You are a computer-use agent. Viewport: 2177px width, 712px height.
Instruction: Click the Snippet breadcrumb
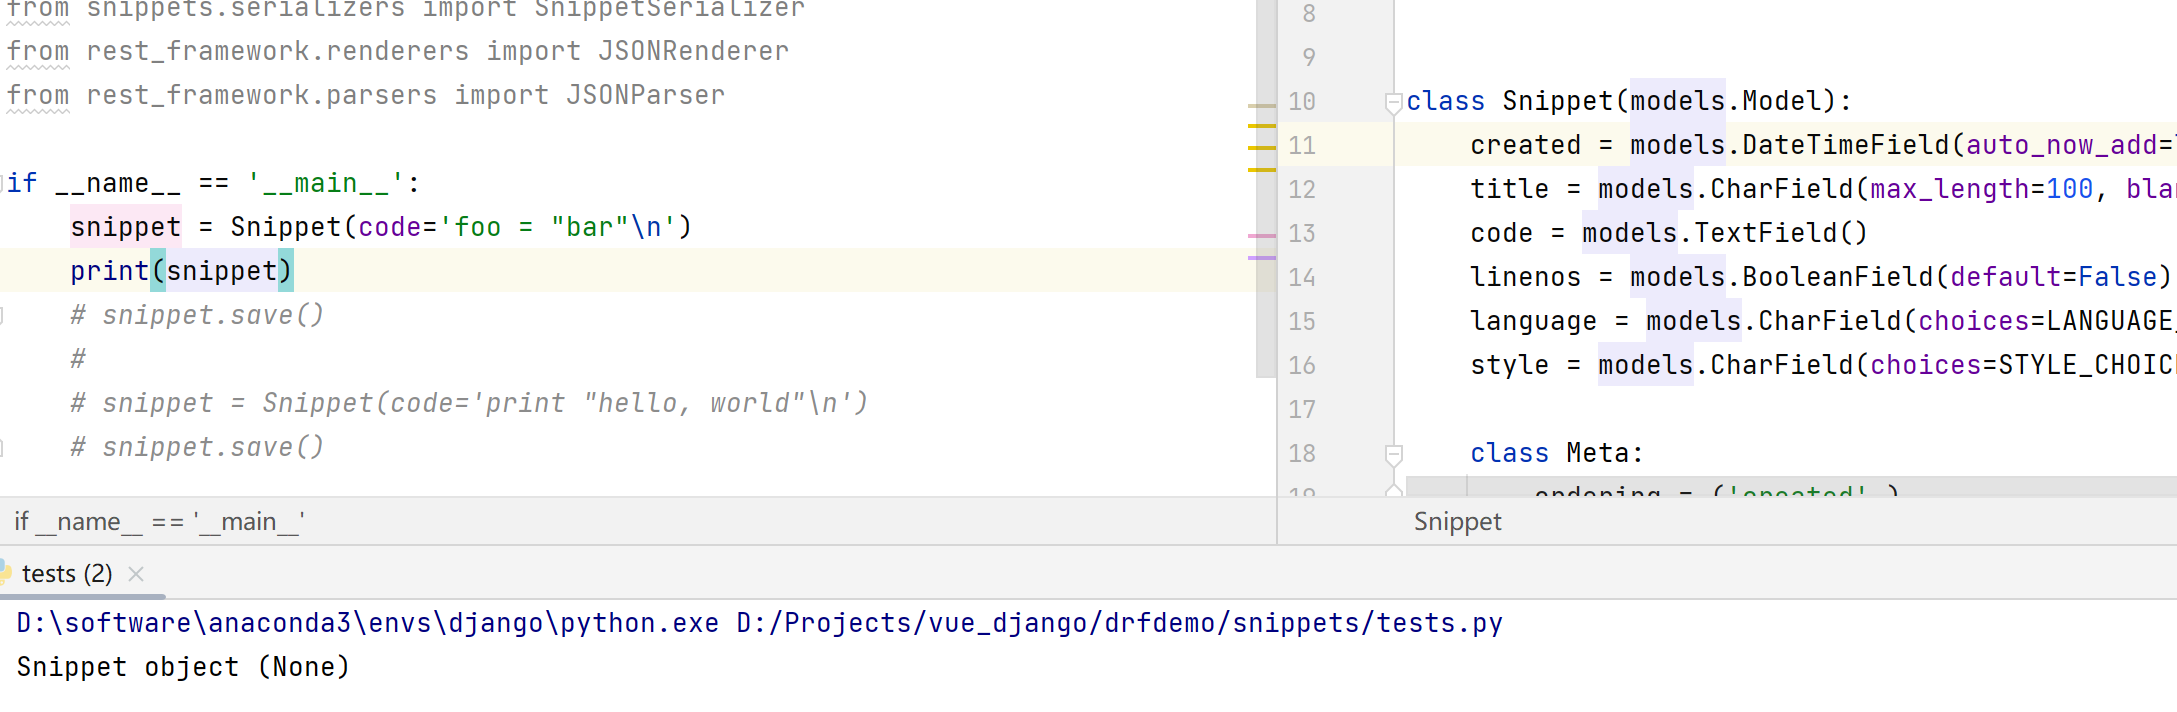(1457, 522)
